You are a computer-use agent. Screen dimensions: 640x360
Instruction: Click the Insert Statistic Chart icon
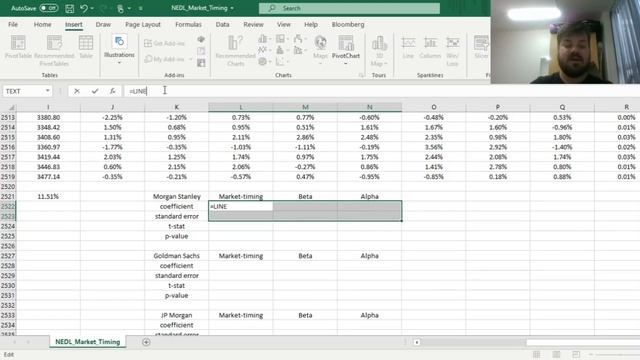[280, 50]
